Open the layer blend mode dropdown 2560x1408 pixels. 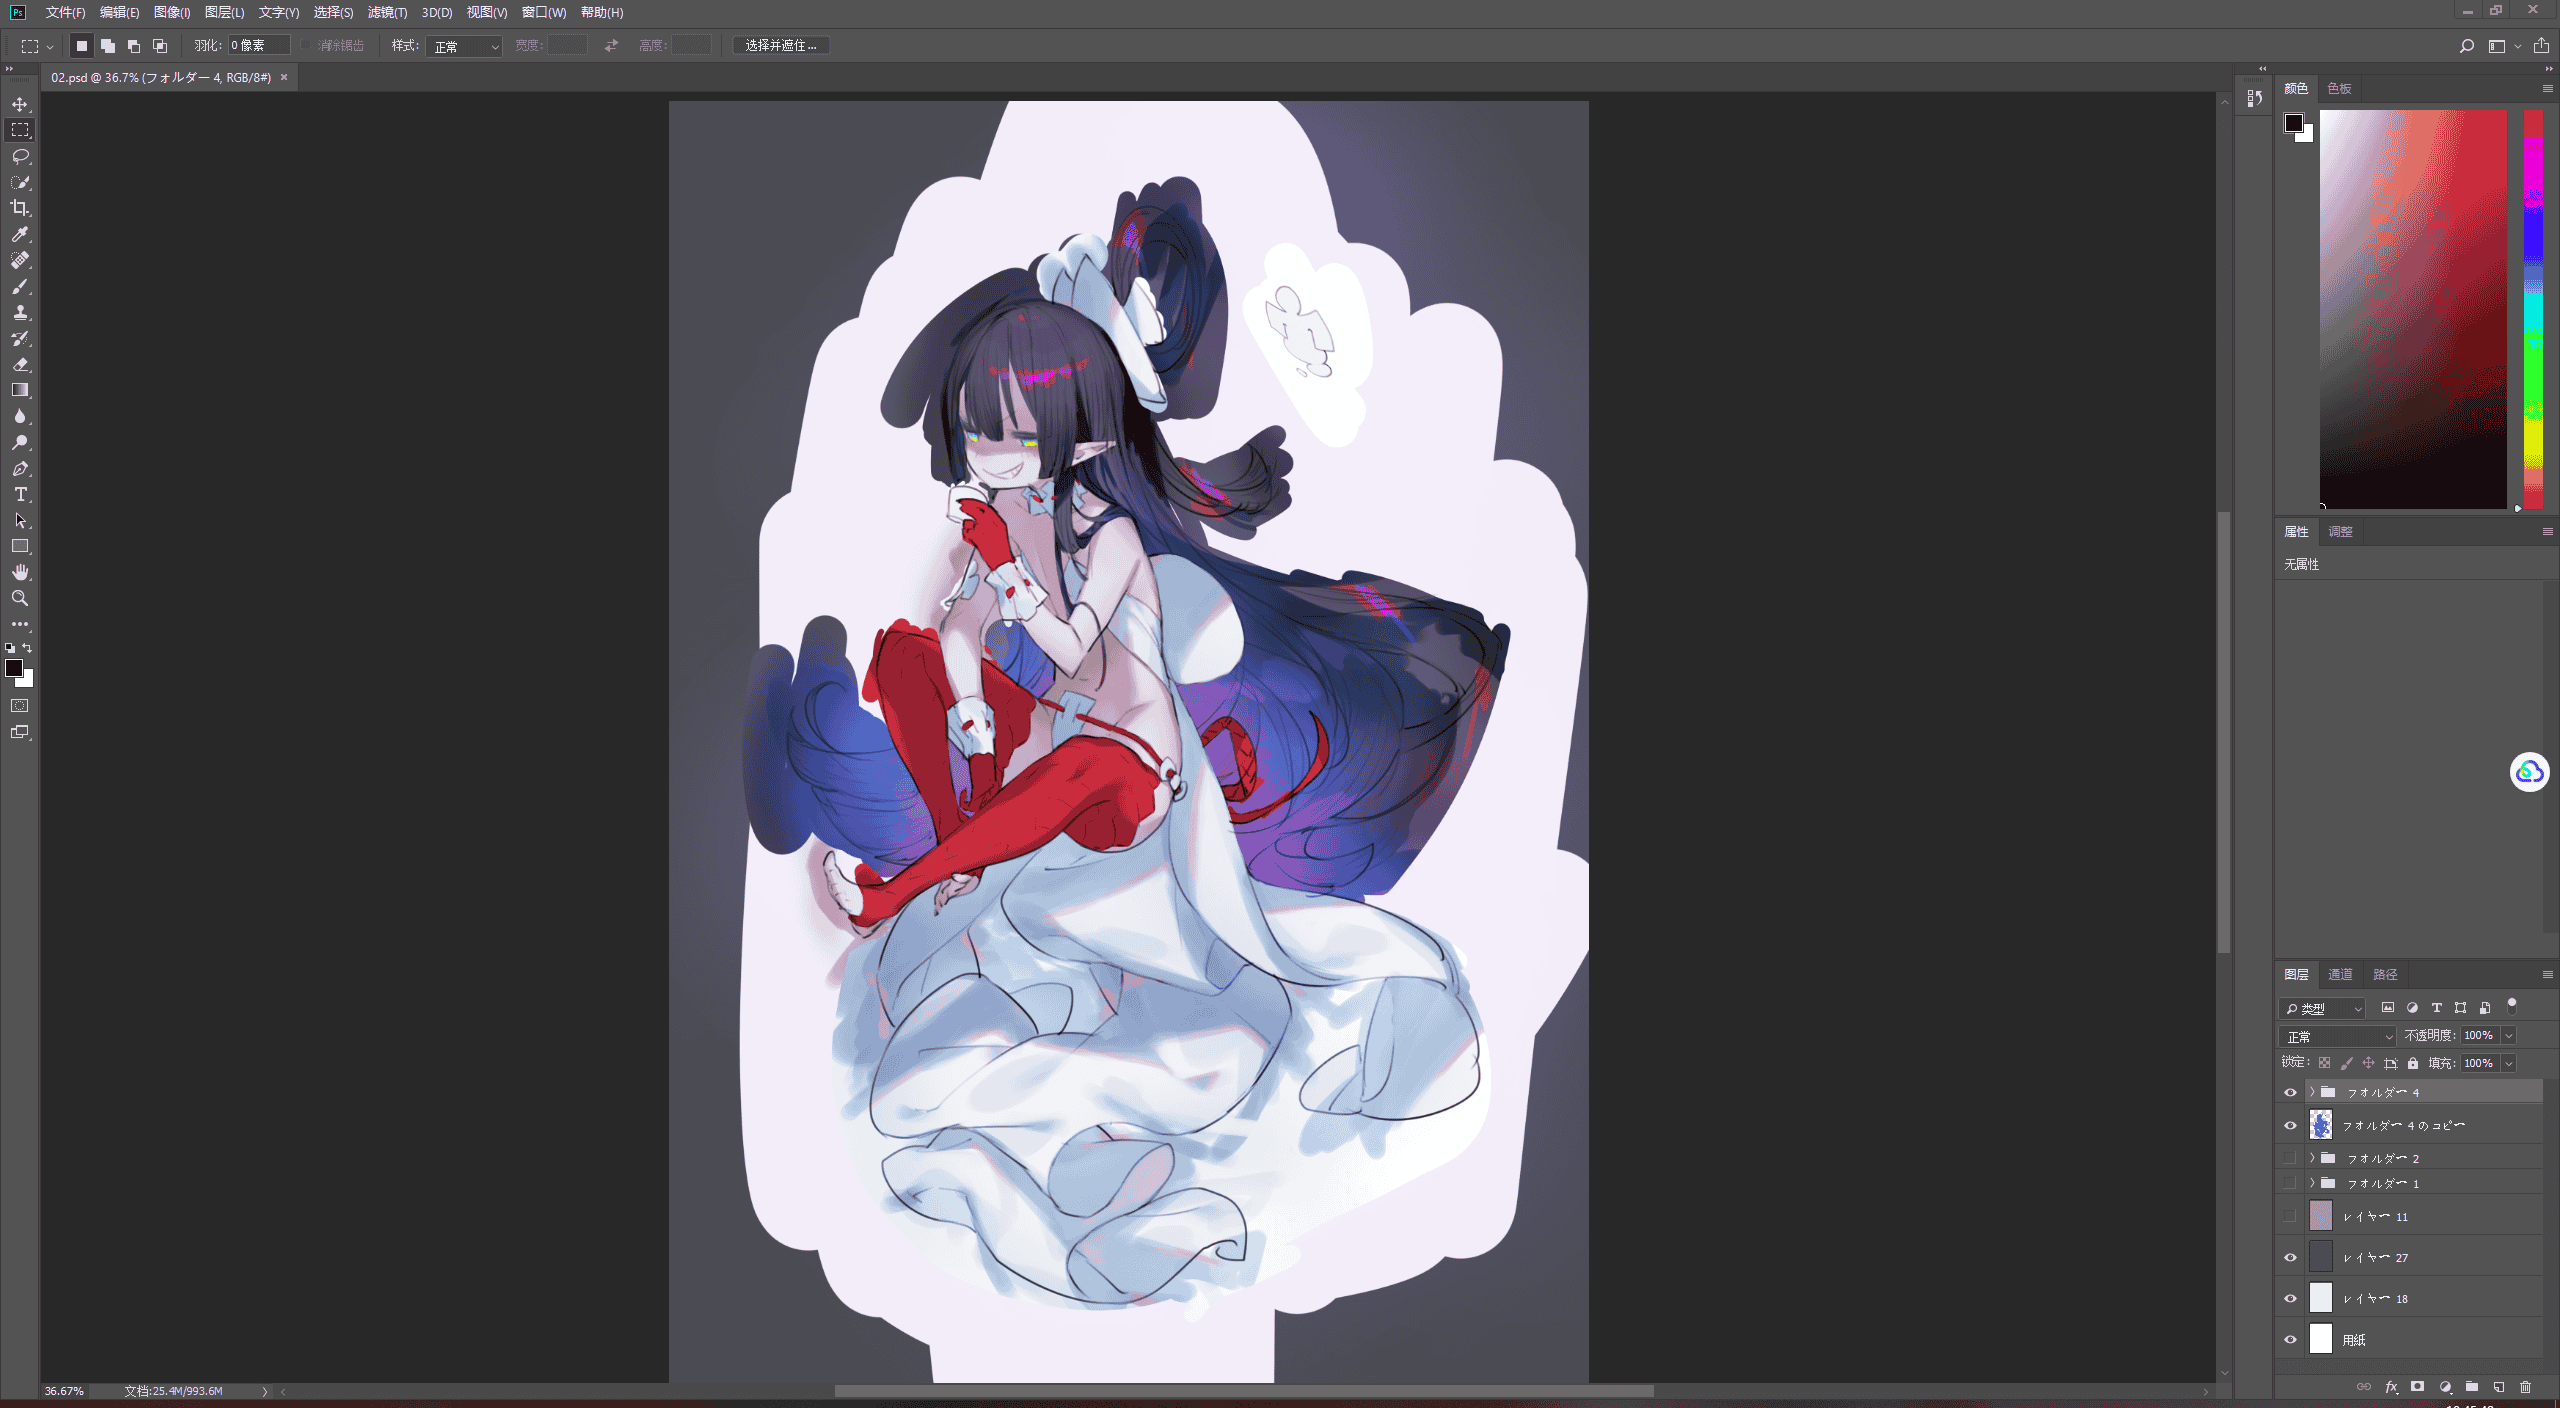click(x=2337, y=1036)
